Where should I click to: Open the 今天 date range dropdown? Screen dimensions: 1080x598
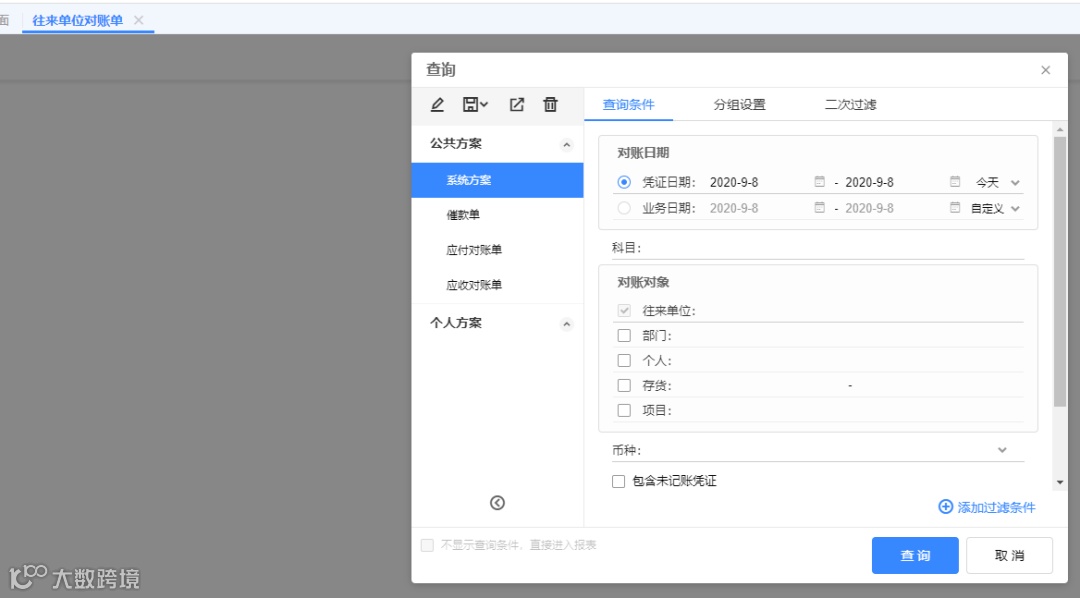(997, 183)
